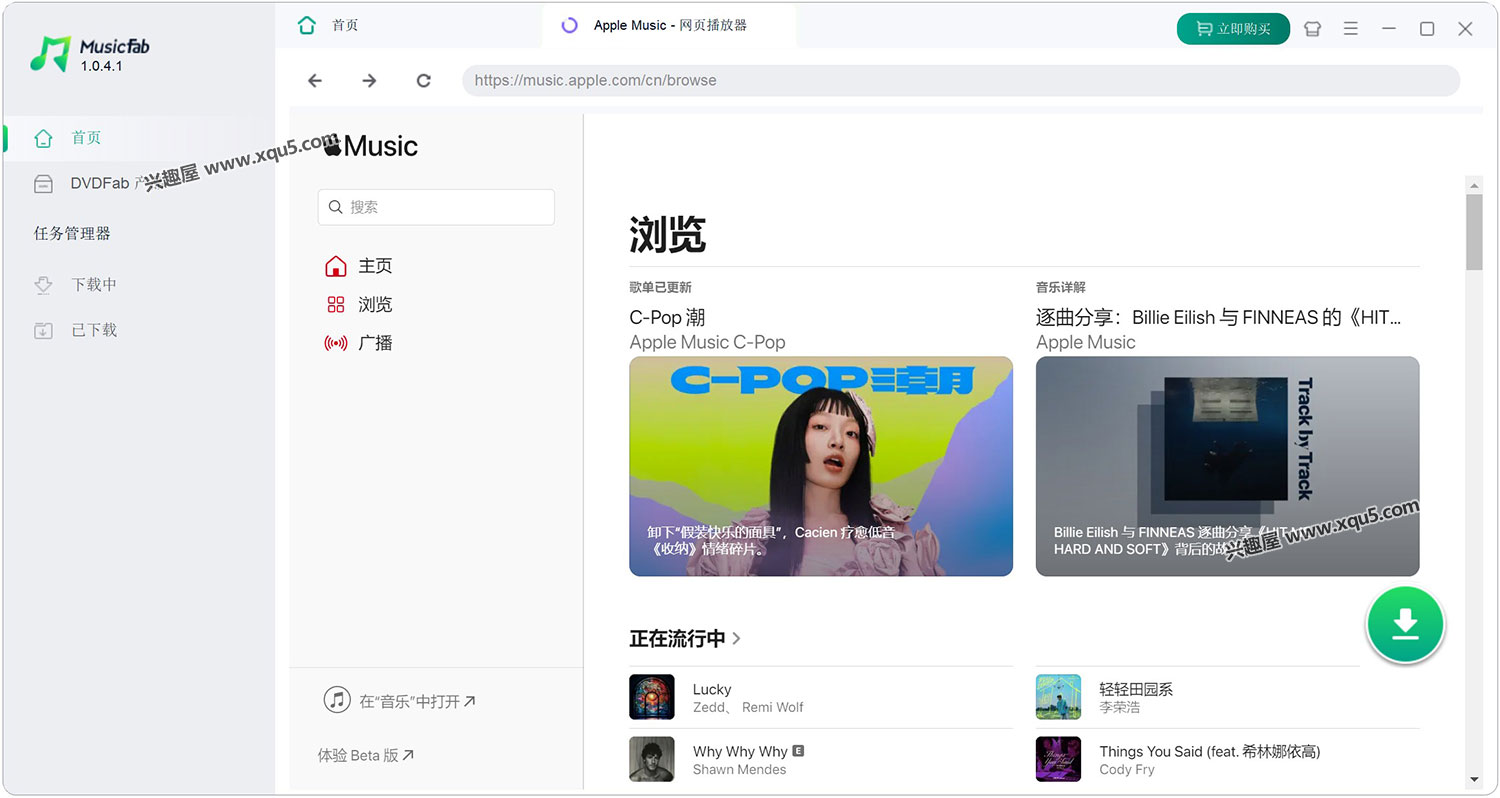Select the Why Why Why song title

point(740,751)
